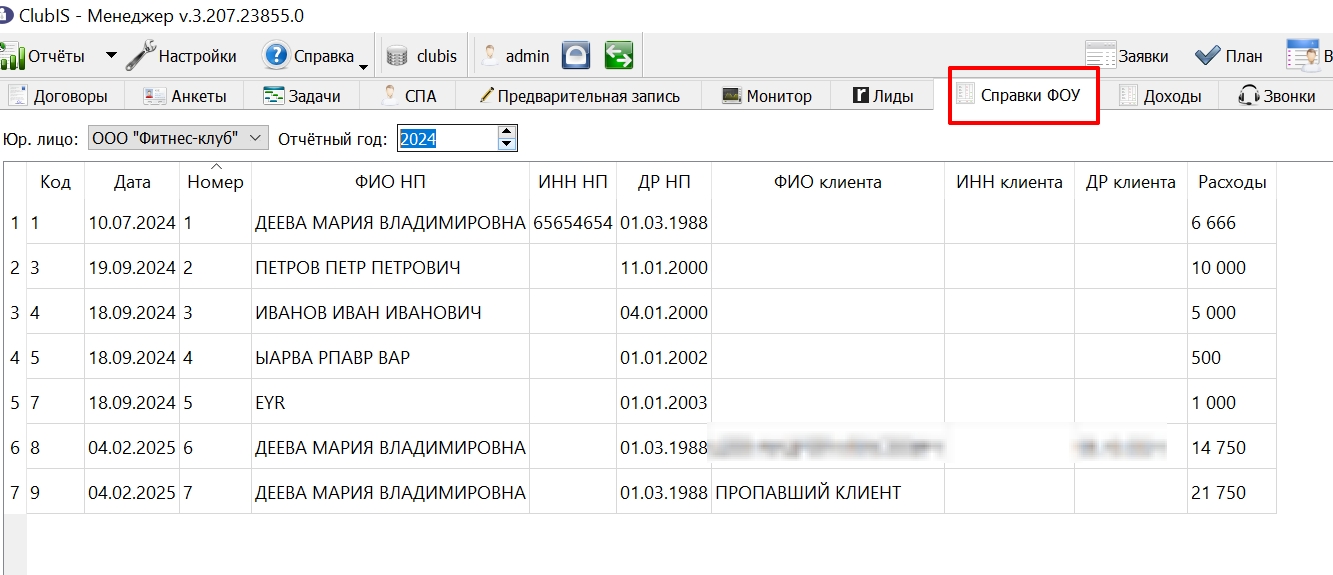Select row header number 1

[x=15, y=223]
